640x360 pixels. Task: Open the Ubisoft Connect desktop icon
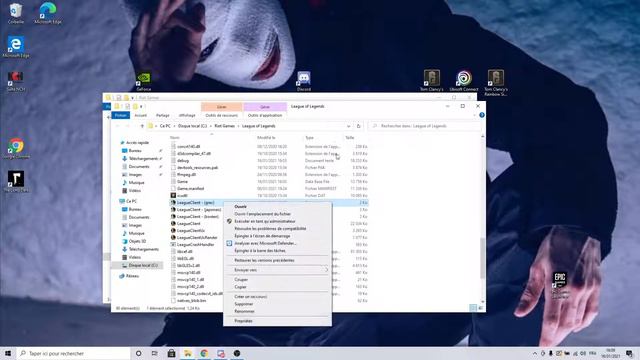pyautogui.click(x=464, y=80)
